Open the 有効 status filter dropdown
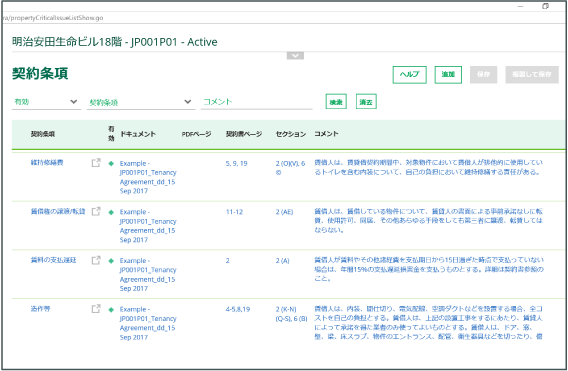Viewport: 568px width, 371px height. pos(46,102)
